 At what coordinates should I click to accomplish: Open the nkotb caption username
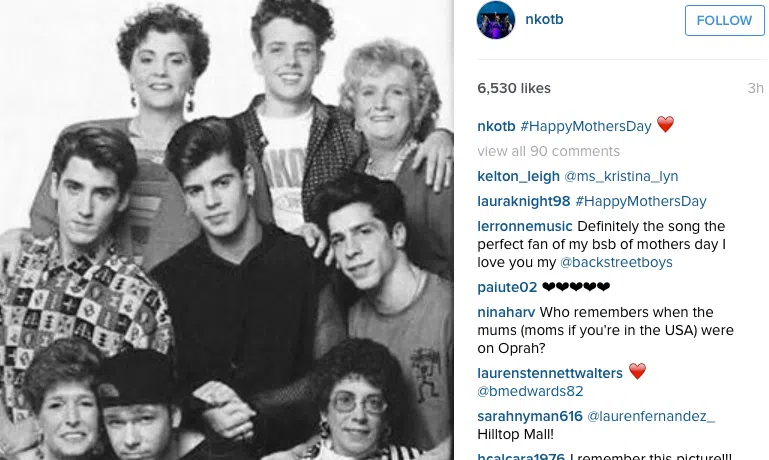[x=496, y=126]
